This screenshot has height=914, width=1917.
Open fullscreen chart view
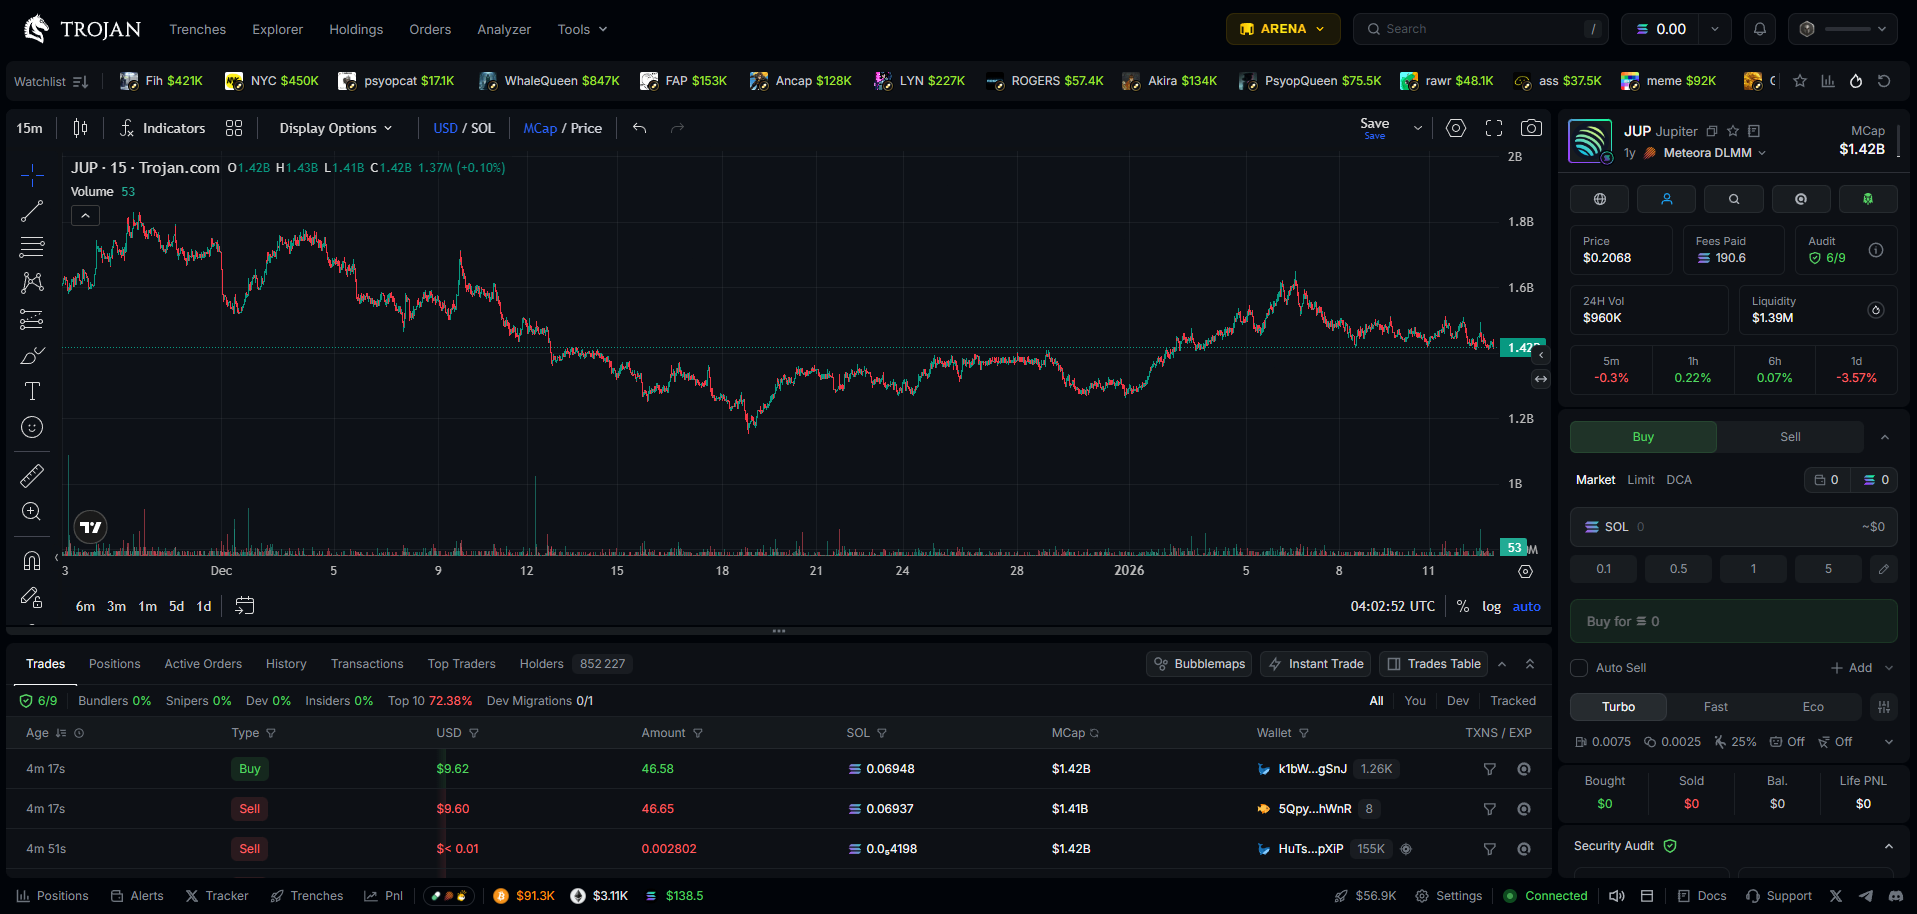tap(1493, 128)
